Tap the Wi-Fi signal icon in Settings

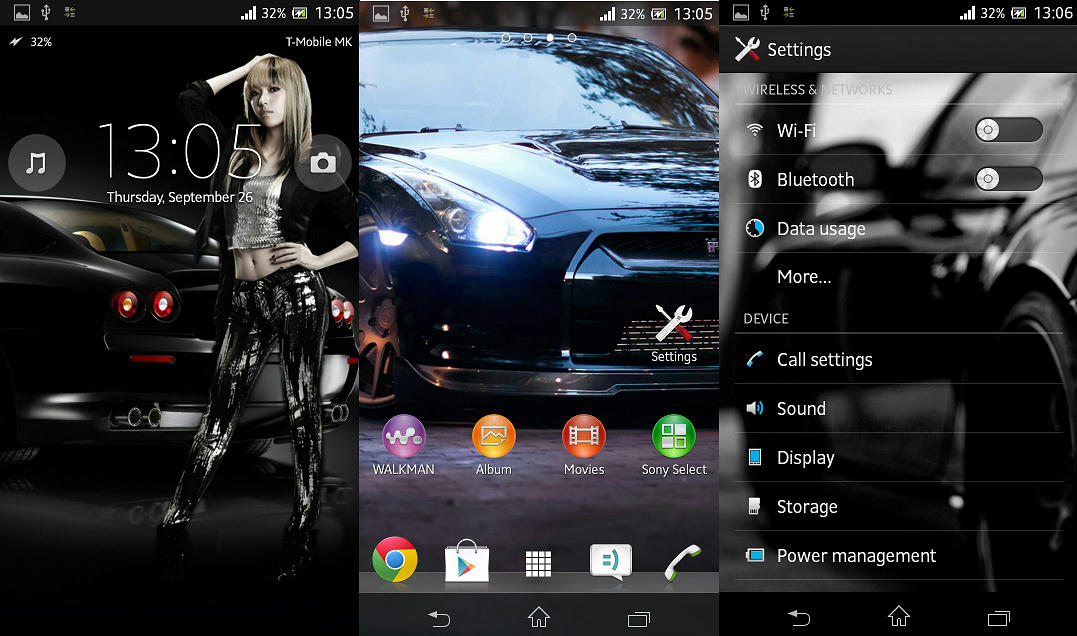(x=755, y=129)
